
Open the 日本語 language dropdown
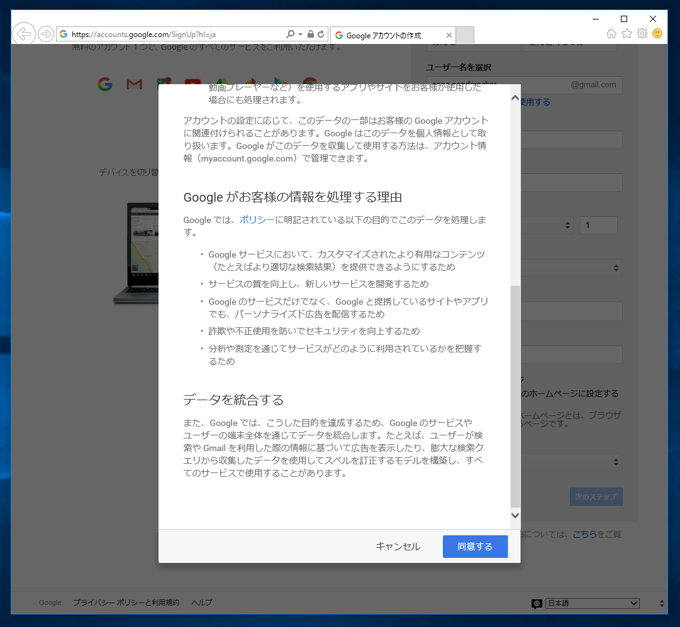tap(592, 603)
